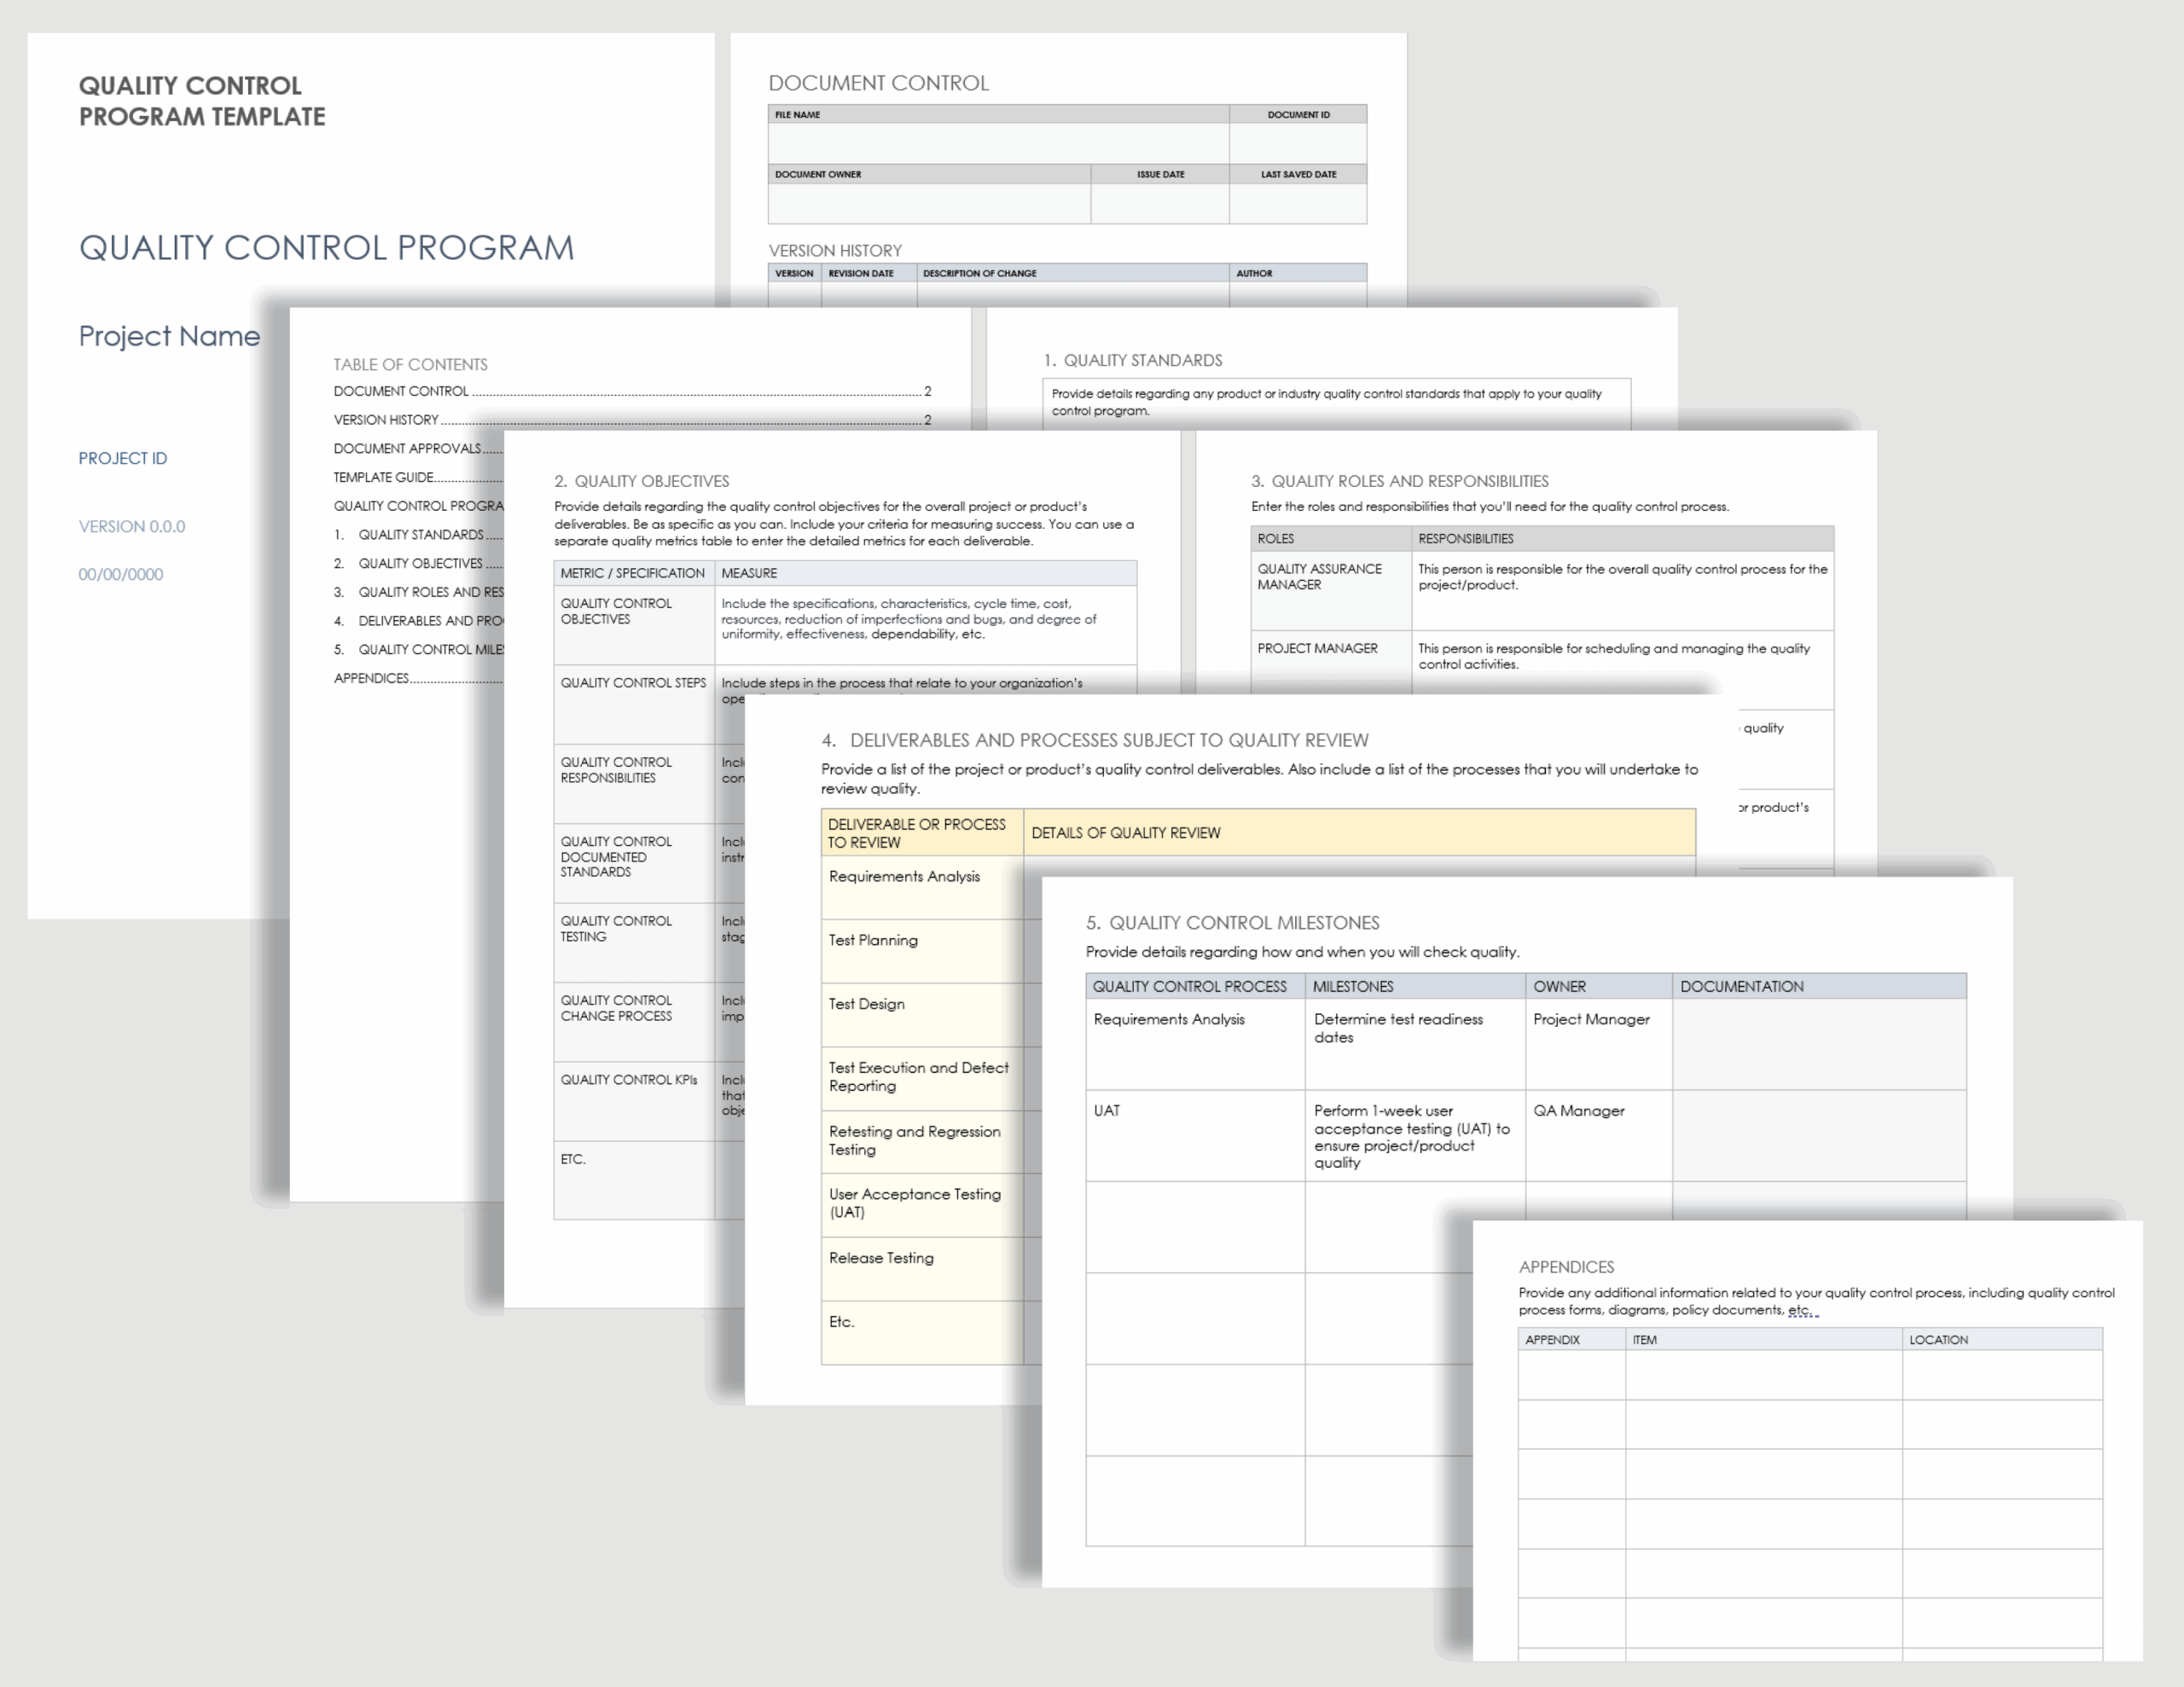Click the Documentation column header

click(1741, 986)
